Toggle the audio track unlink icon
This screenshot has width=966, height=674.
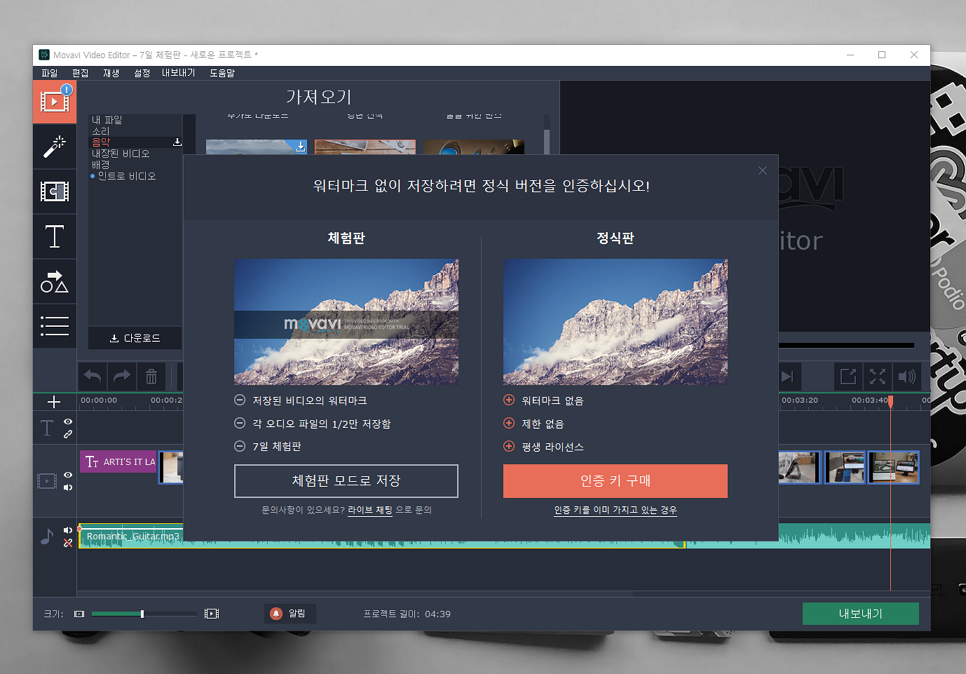[x=68, y=543]
